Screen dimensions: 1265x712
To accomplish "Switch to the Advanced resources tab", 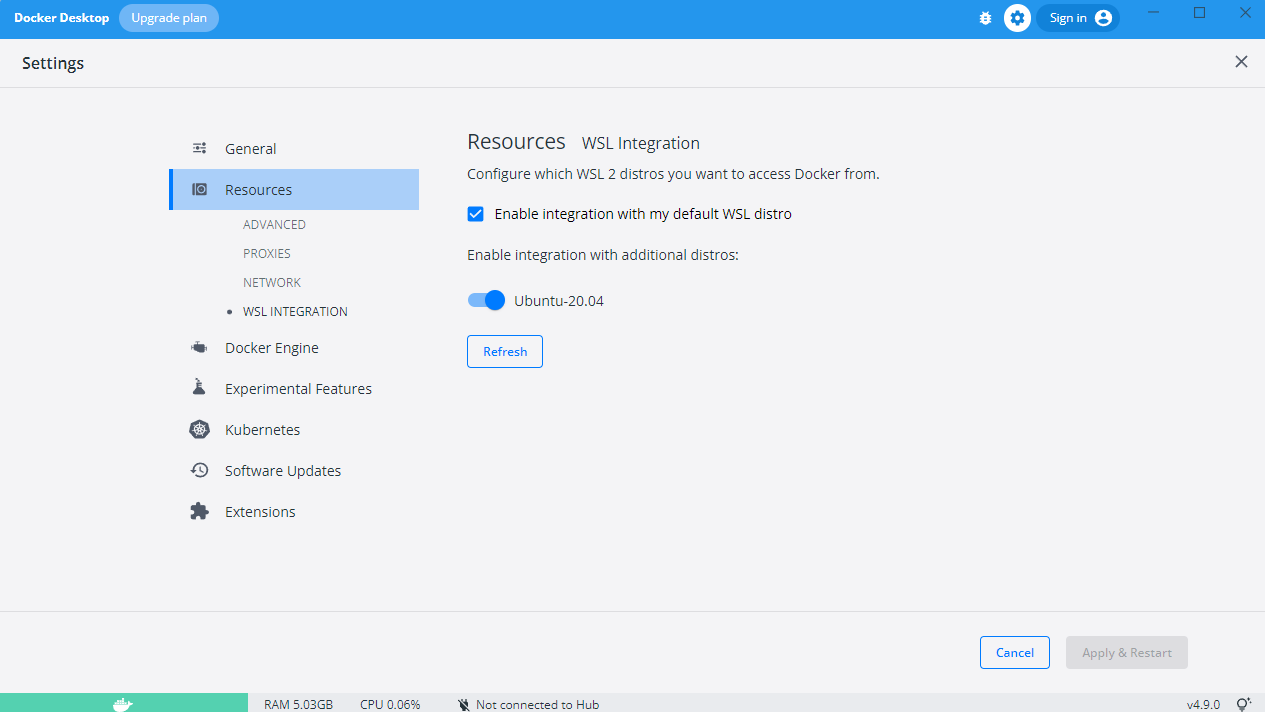I will pyautogui.click(x=274, y=224).
